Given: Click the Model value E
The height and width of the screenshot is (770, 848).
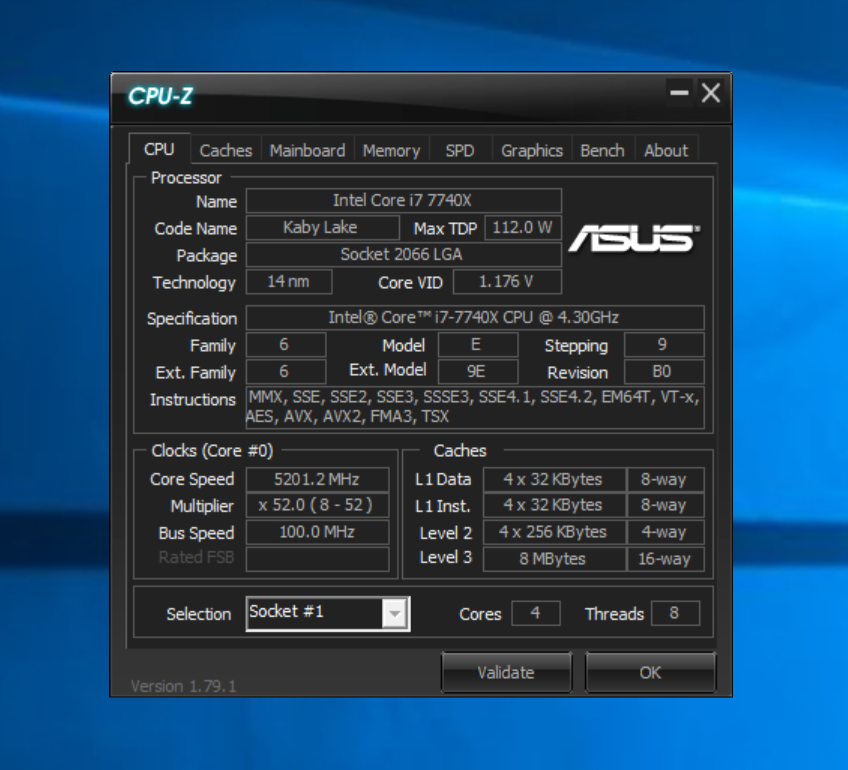Looking at the screenshot, I should pos(478,345).
